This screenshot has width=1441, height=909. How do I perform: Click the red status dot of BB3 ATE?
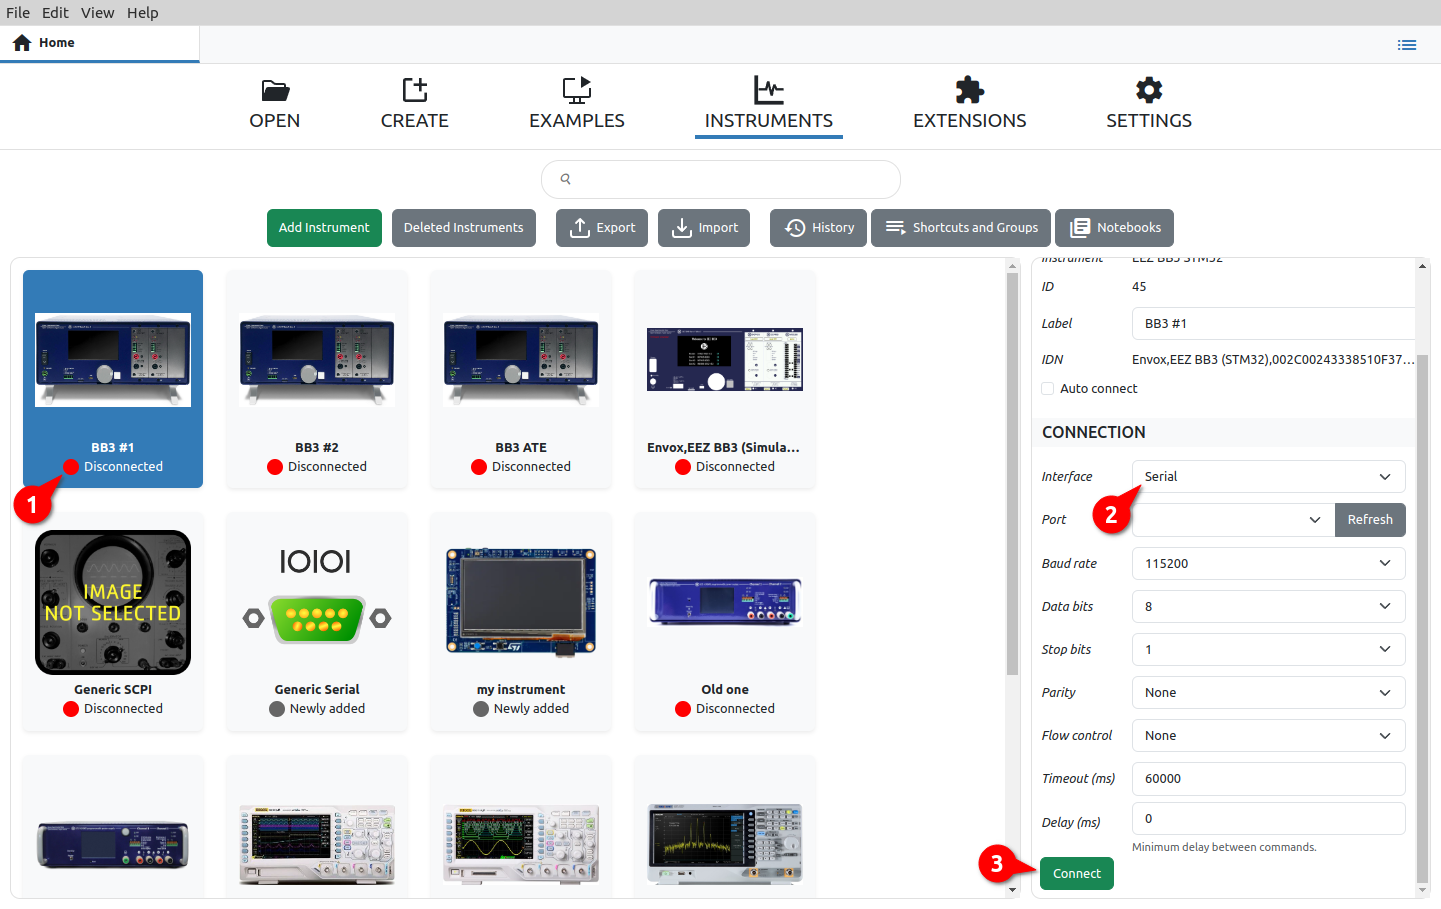click(479, 467)
